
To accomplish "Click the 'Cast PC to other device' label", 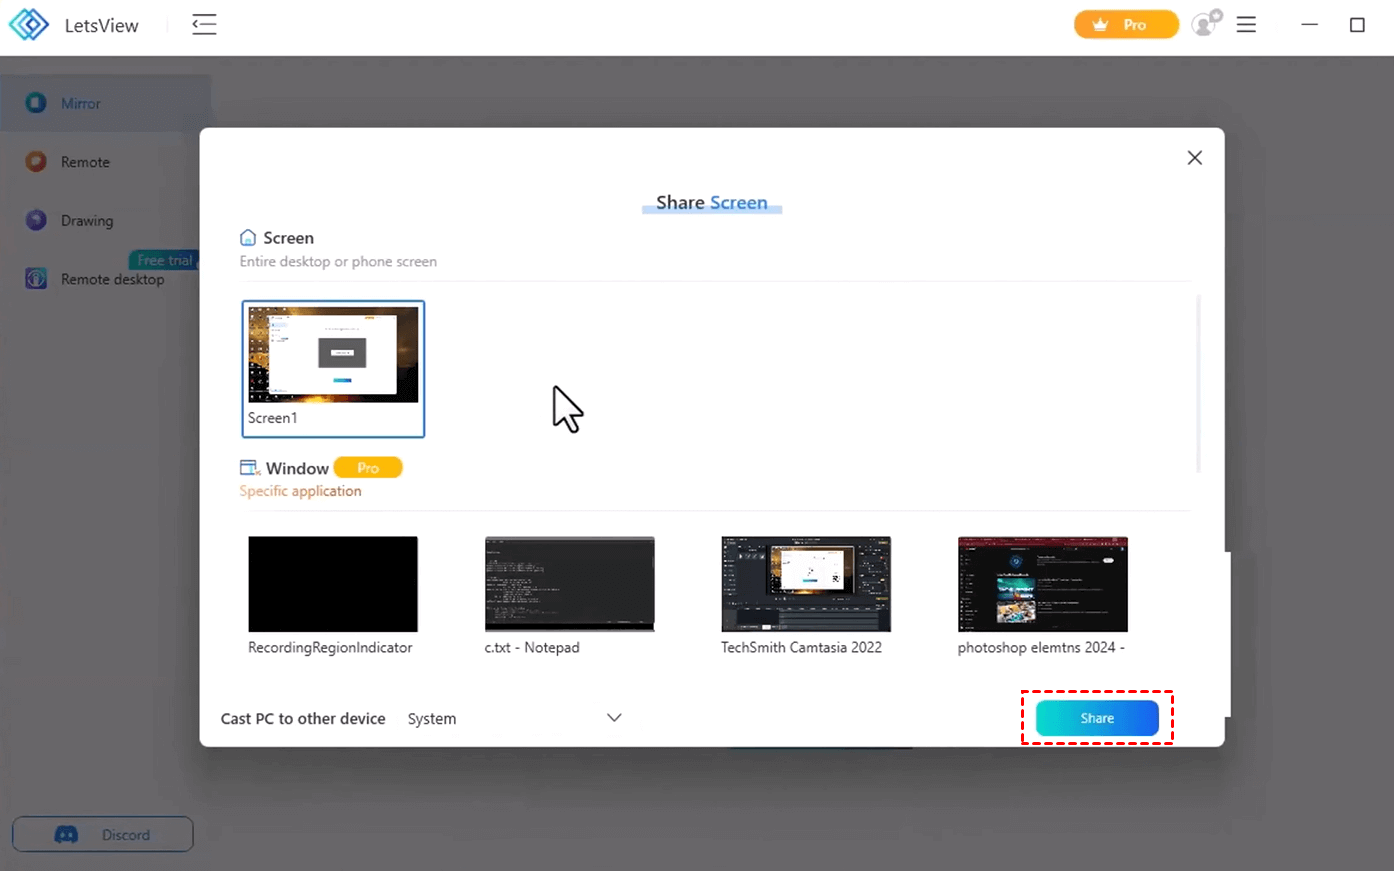I will (303, 719).
